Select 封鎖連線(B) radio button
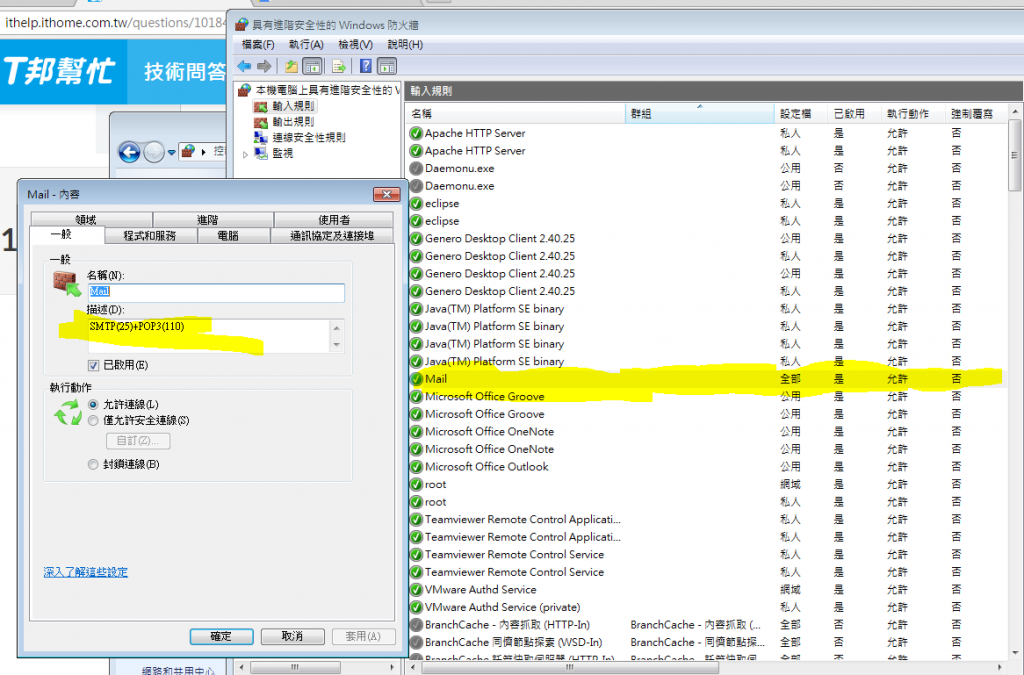This screenshot has width=1024, height=675. 93,464
